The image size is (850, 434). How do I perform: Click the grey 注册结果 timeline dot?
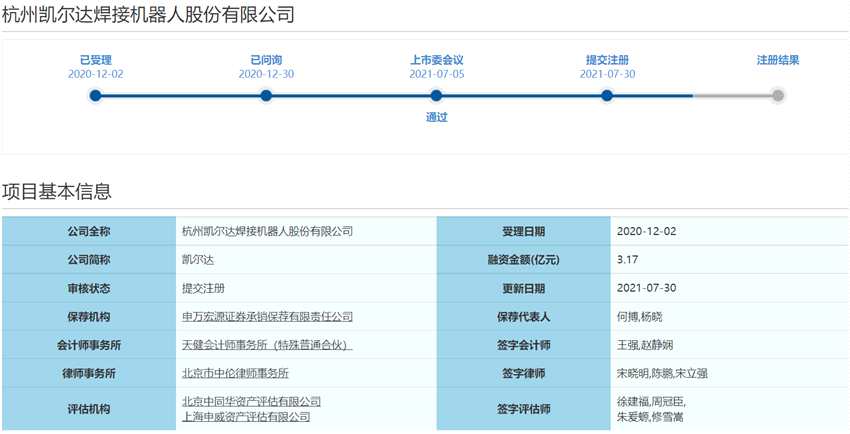[778, 96]
